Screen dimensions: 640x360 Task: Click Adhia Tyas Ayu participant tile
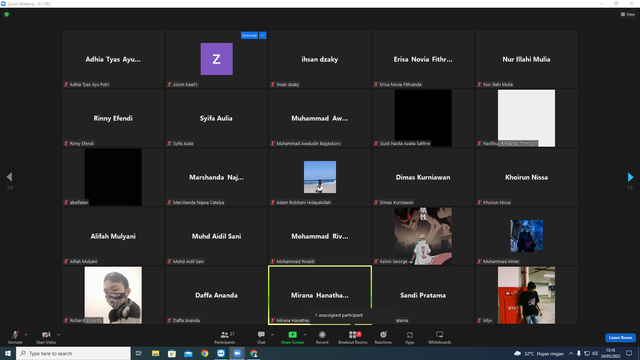click(x=113, y=59)
